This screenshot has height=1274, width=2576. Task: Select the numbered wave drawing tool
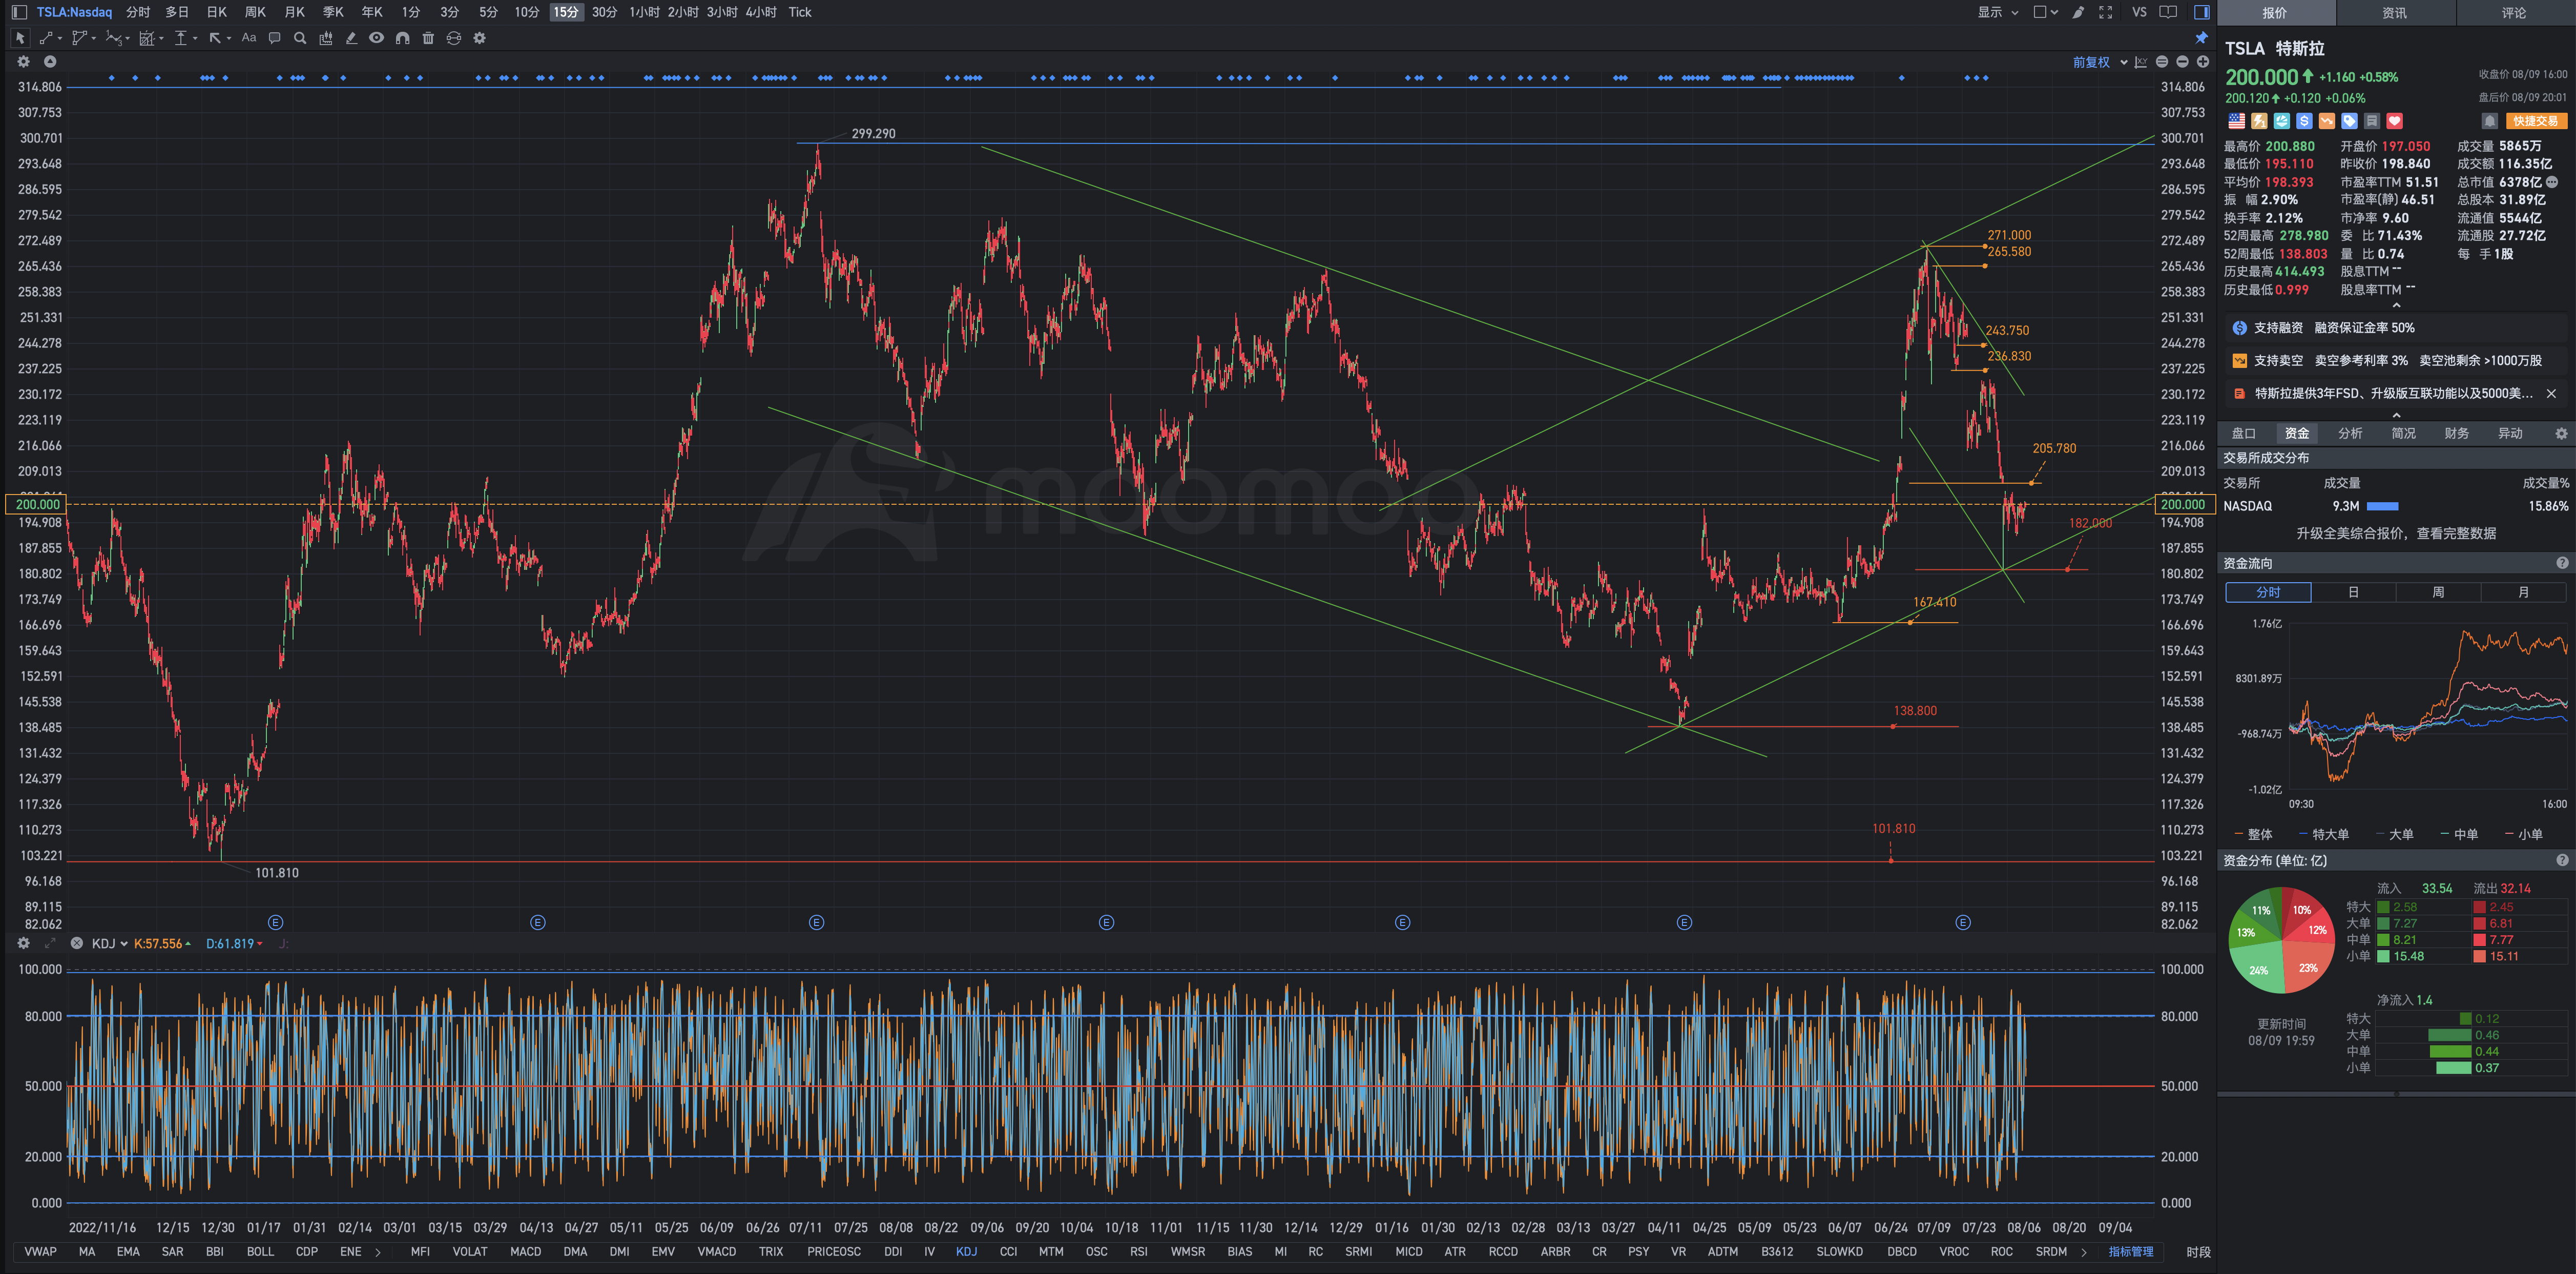[x=114, y=38]
